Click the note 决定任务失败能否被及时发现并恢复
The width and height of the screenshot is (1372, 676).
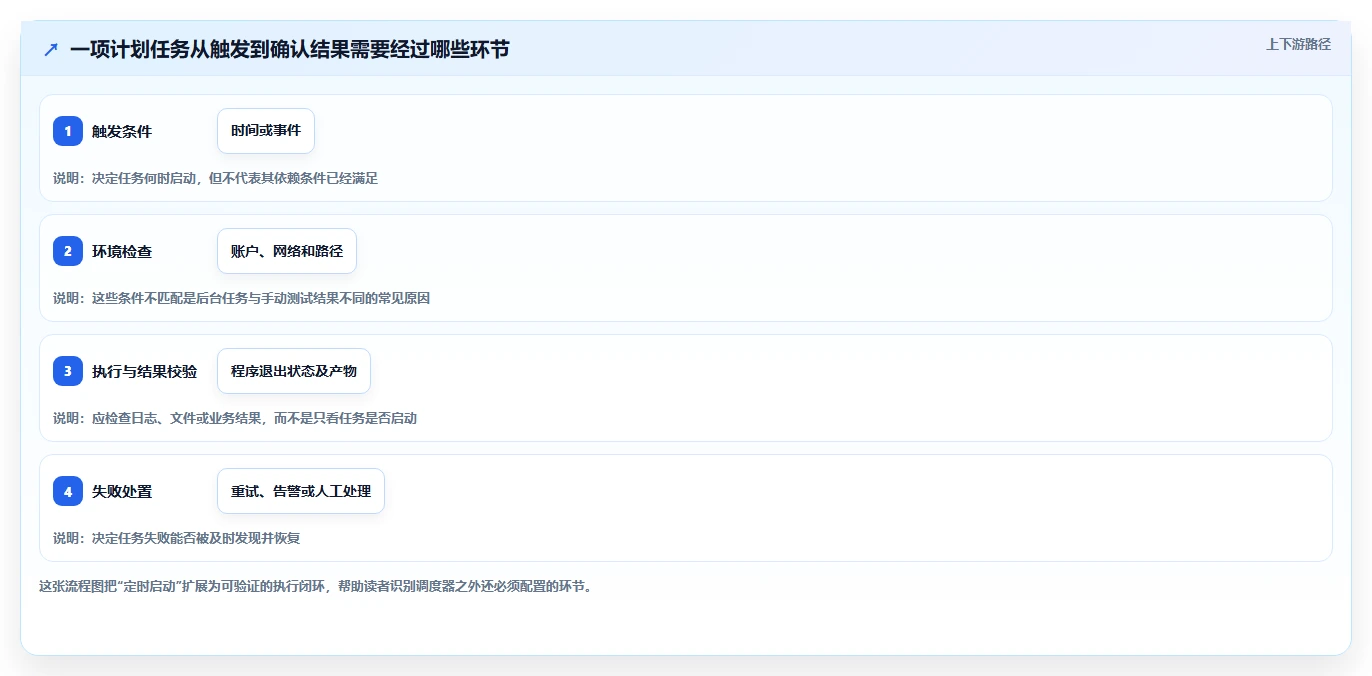(x=176, y=538)
